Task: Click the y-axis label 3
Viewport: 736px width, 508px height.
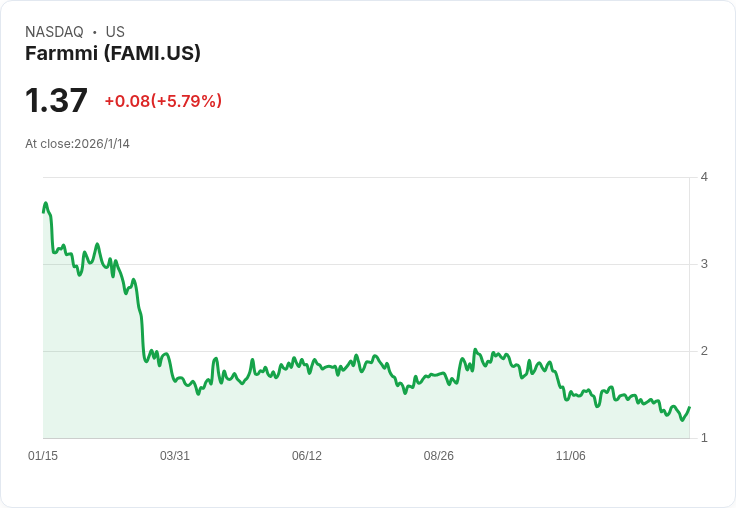Action: 704,264
